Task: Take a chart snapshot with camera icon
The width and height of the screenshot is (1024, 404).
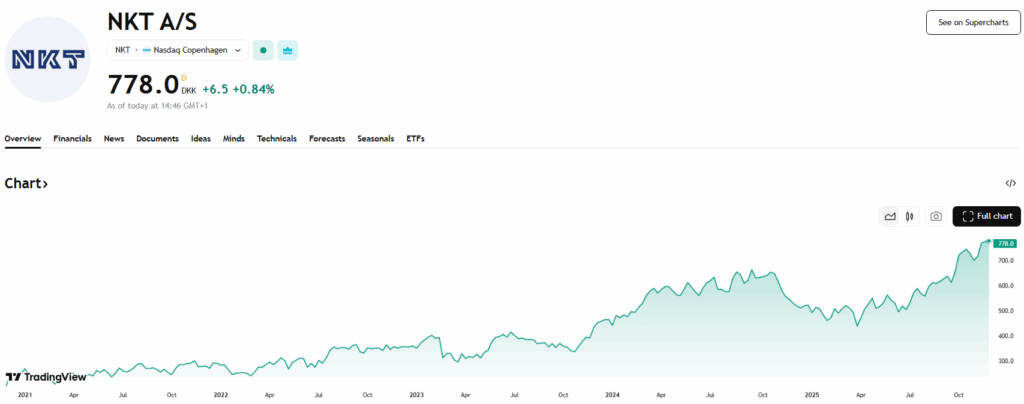Action: [x=935, y=216]
